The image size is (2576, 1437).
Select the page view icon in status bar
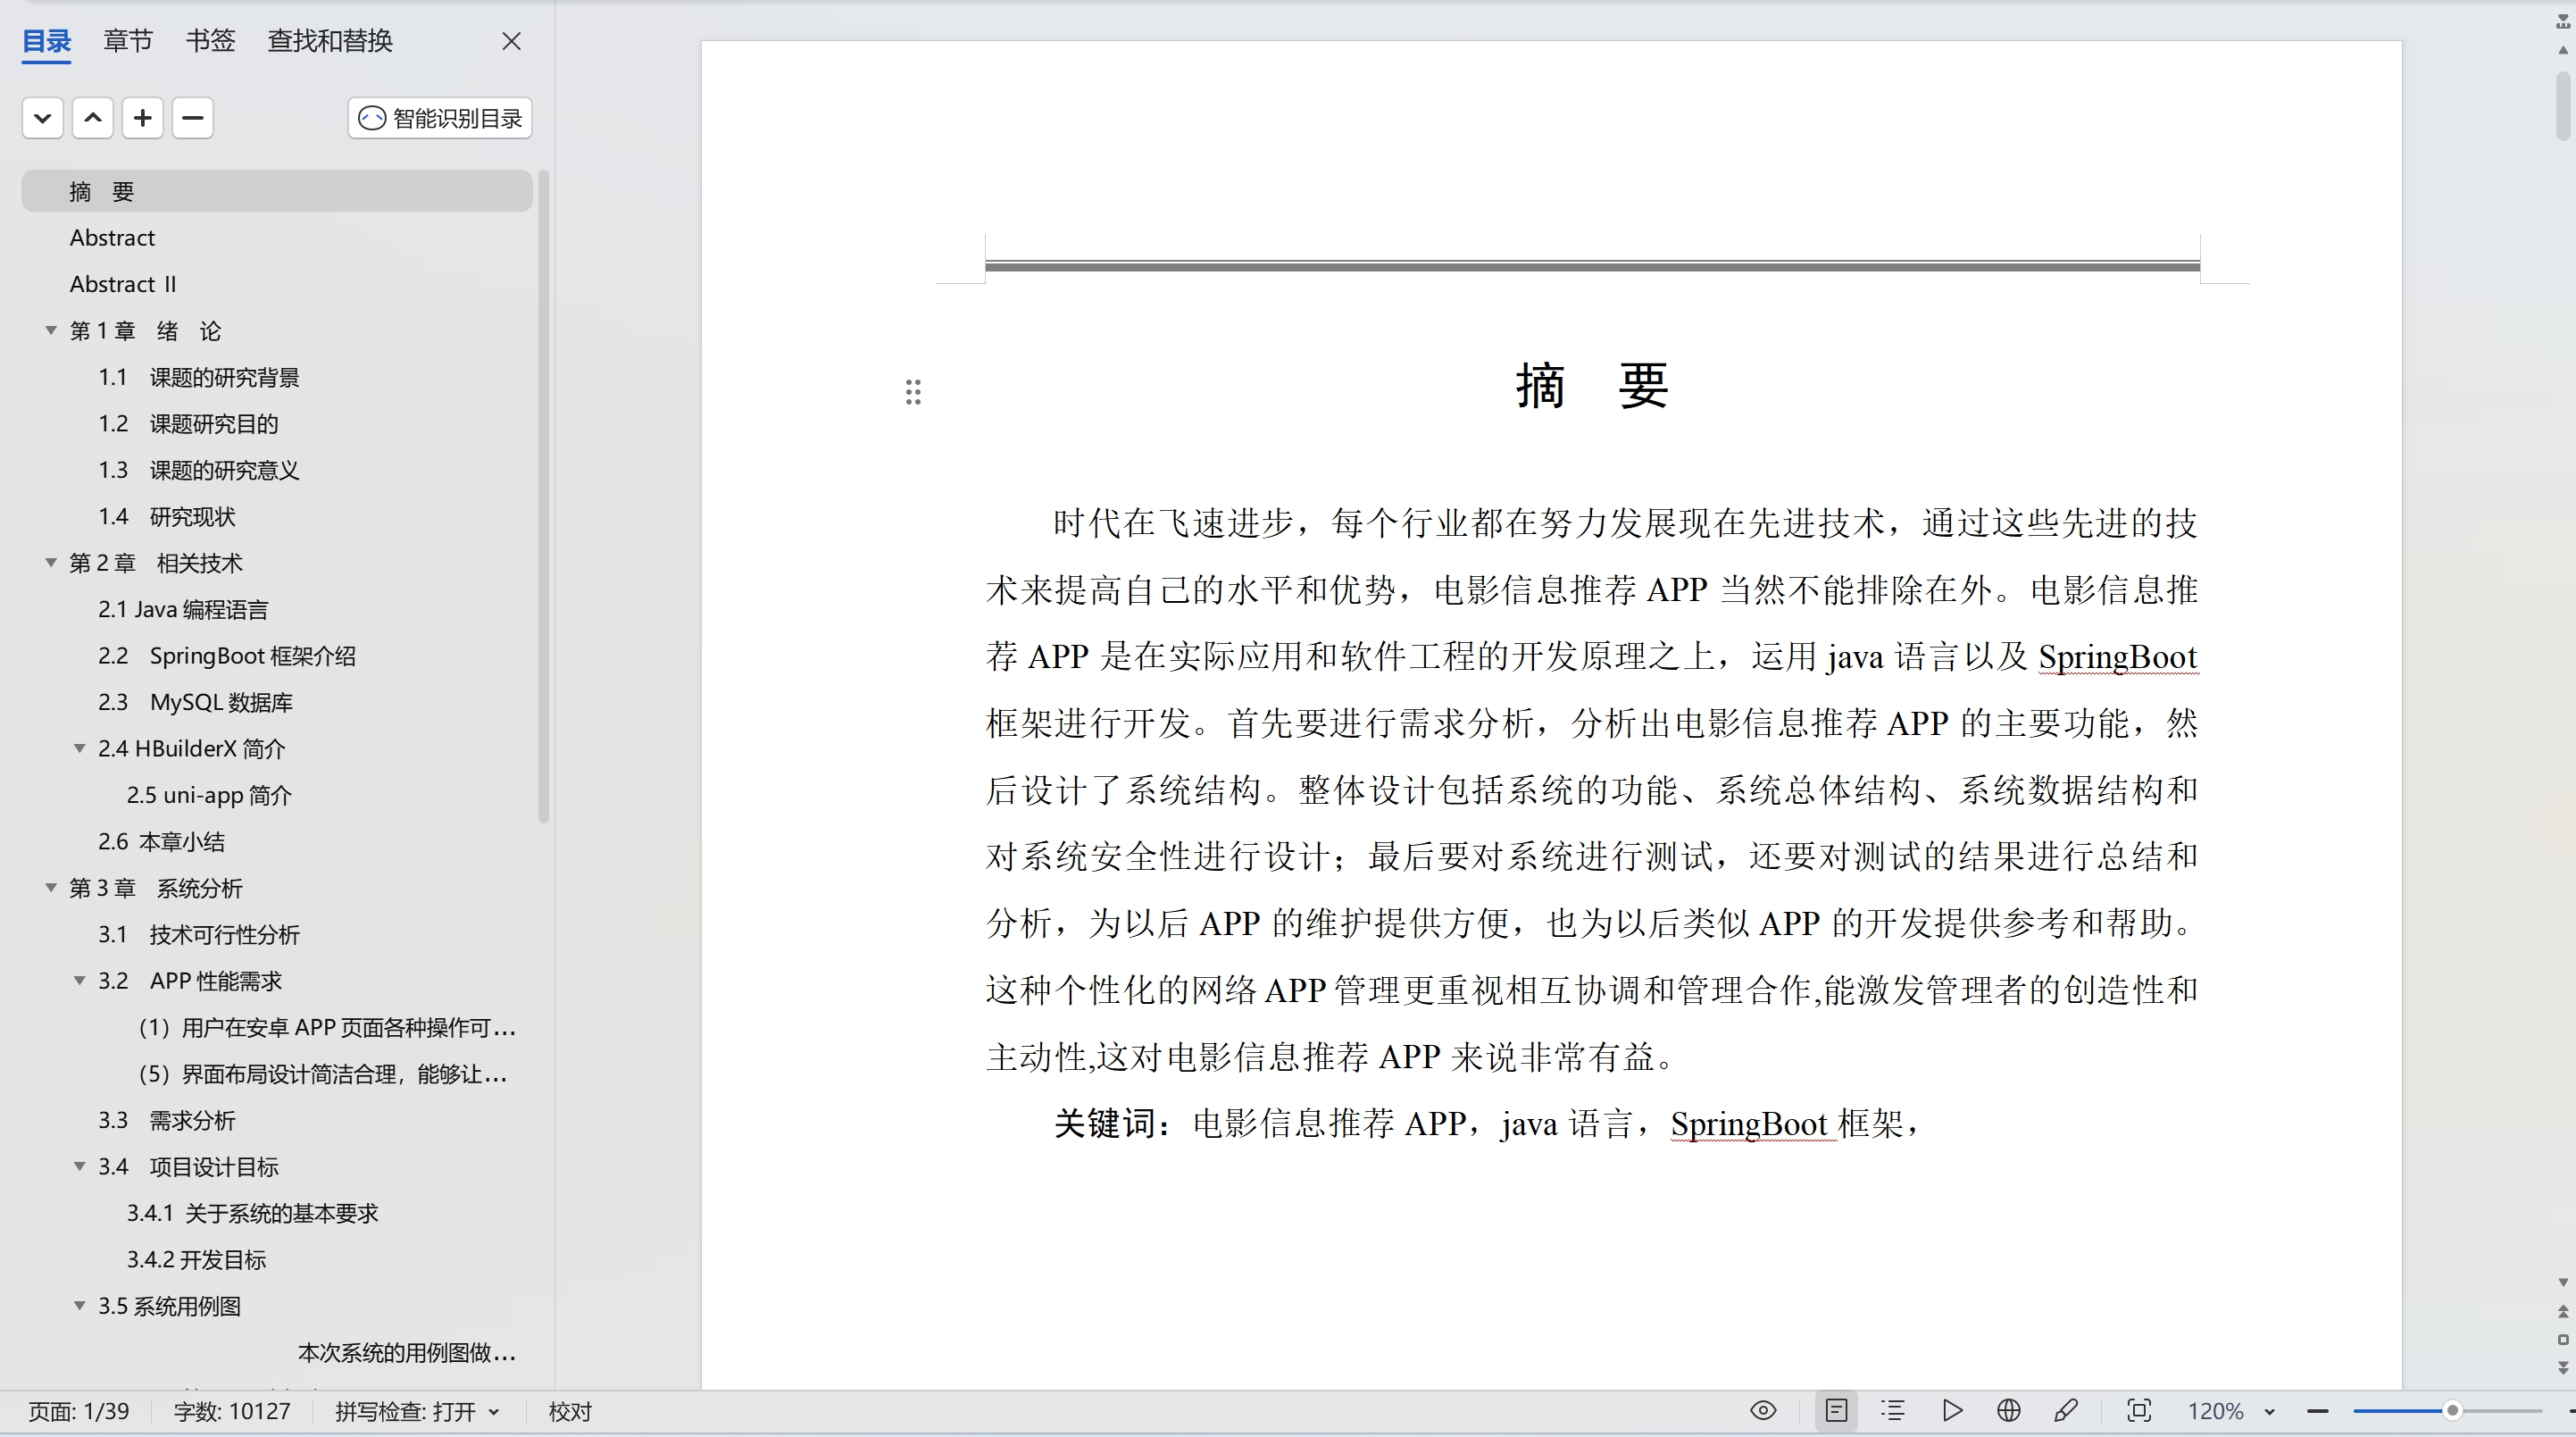click(x=1838, y=1410)
